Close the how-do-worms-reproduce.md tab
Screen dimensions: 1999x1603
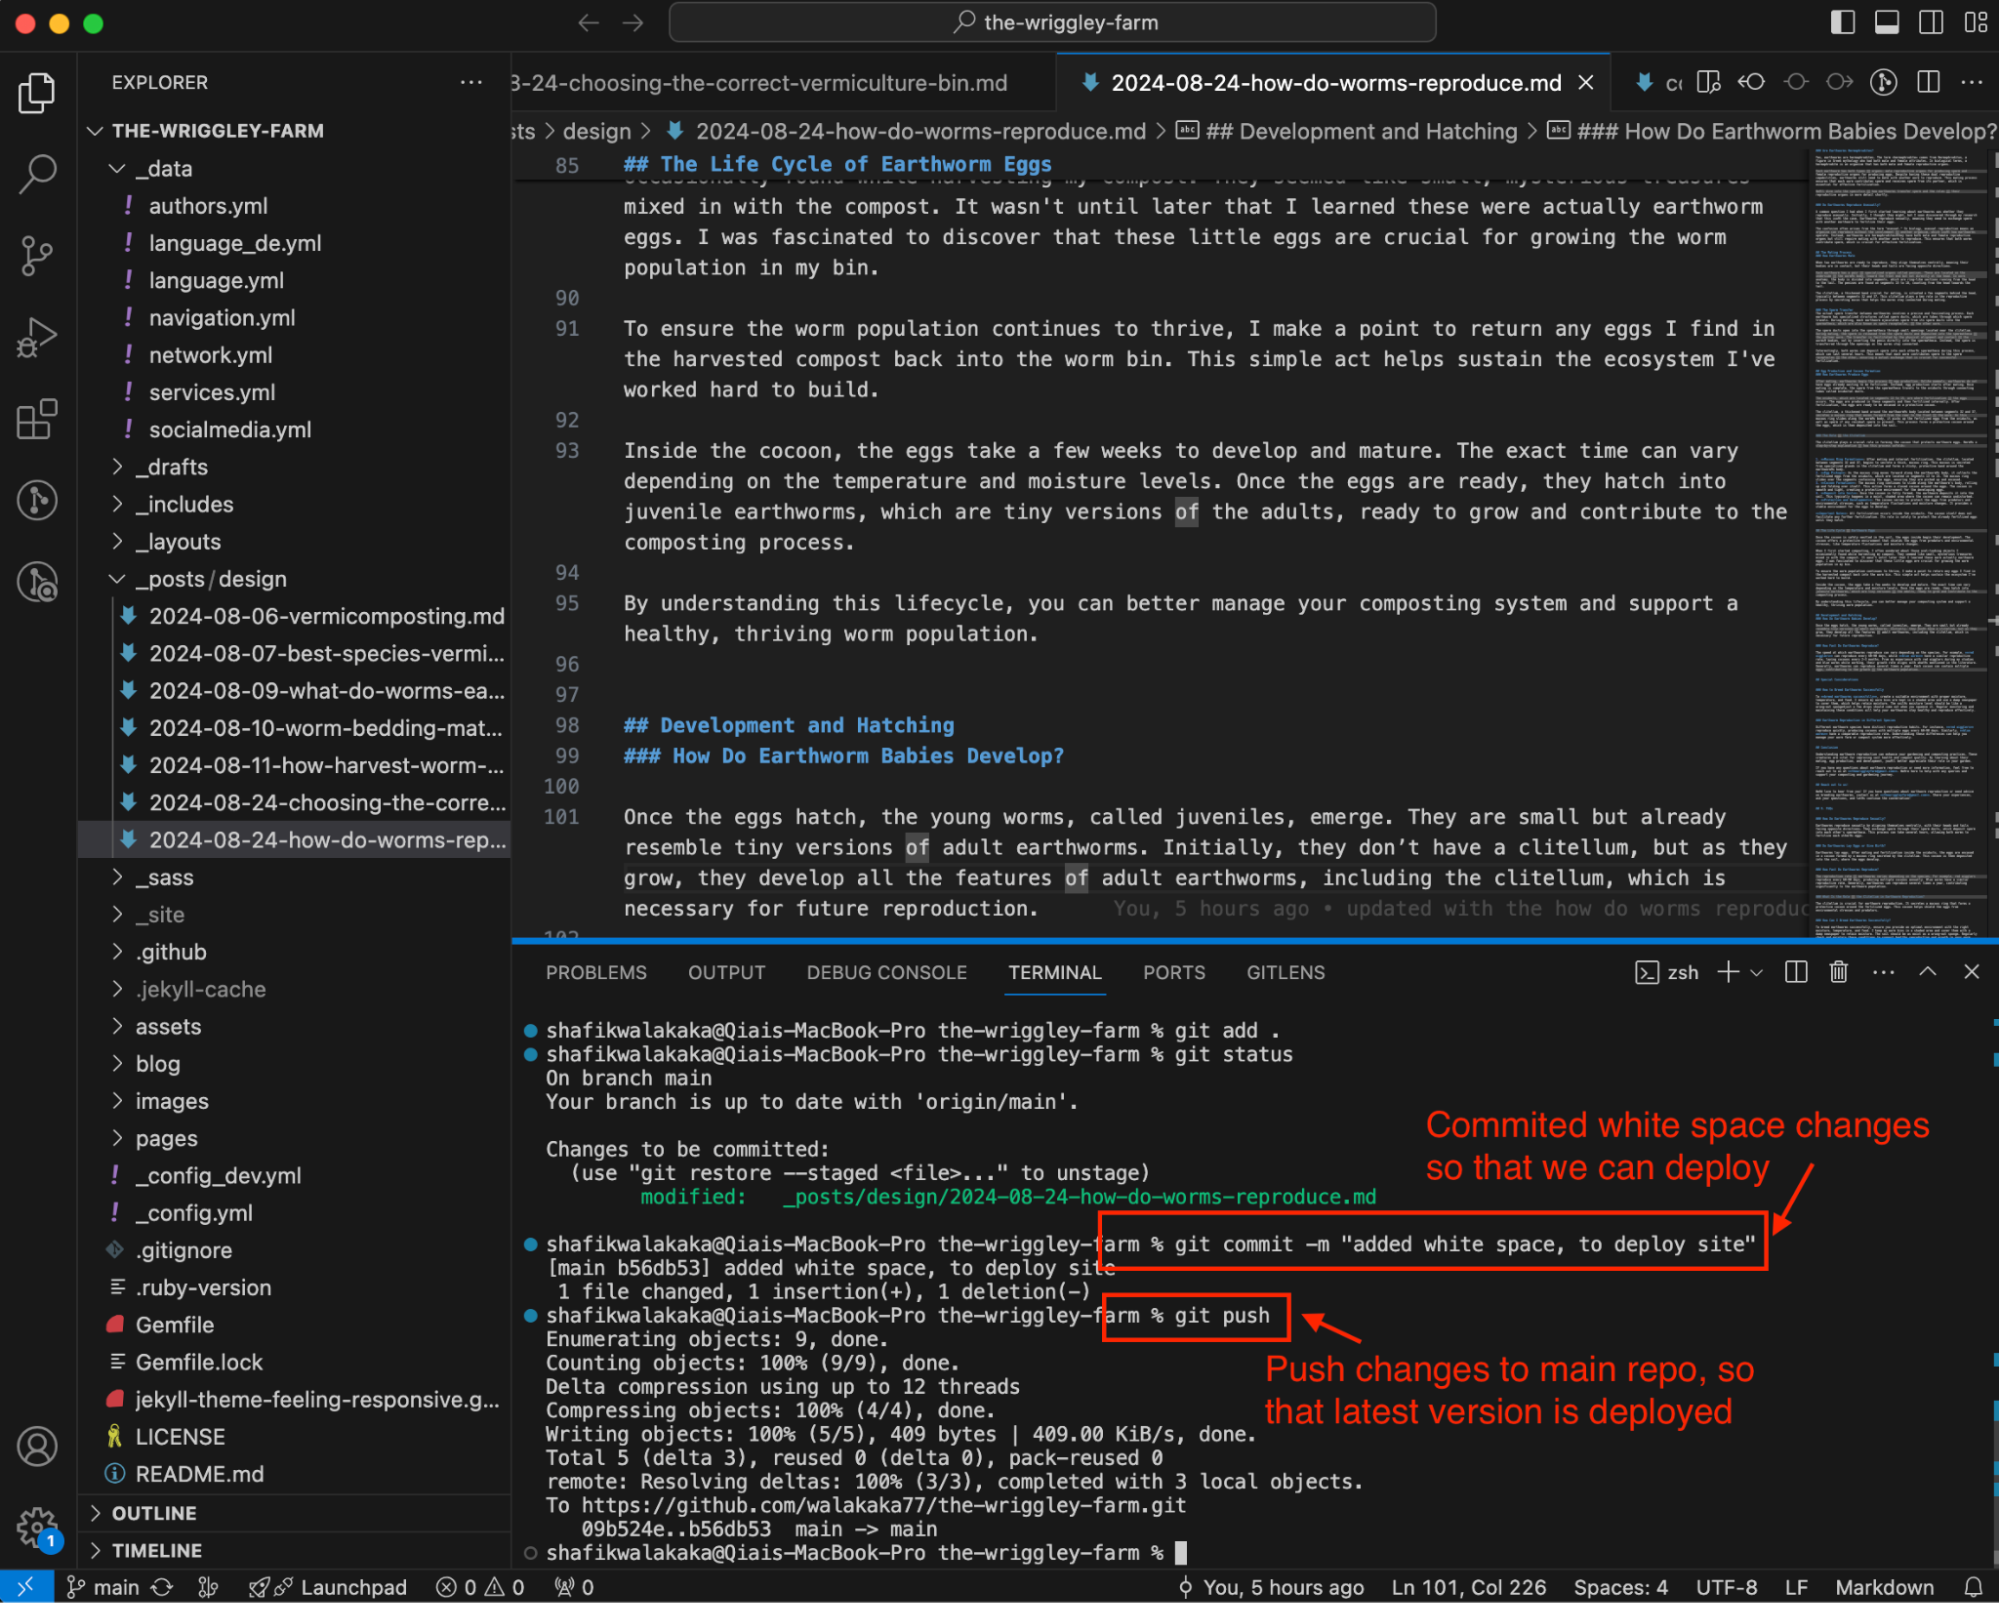coord(1586,83)
